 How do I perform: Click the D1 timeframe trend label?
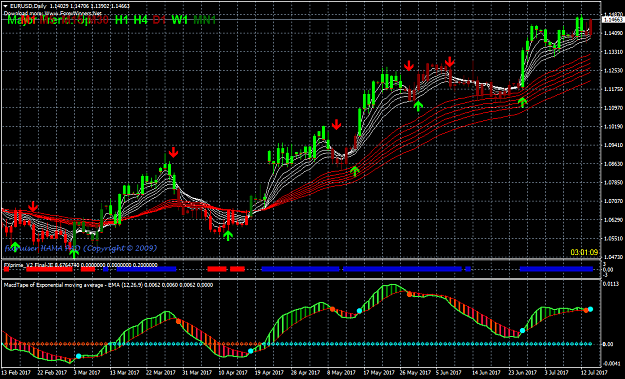click(159, 20)
